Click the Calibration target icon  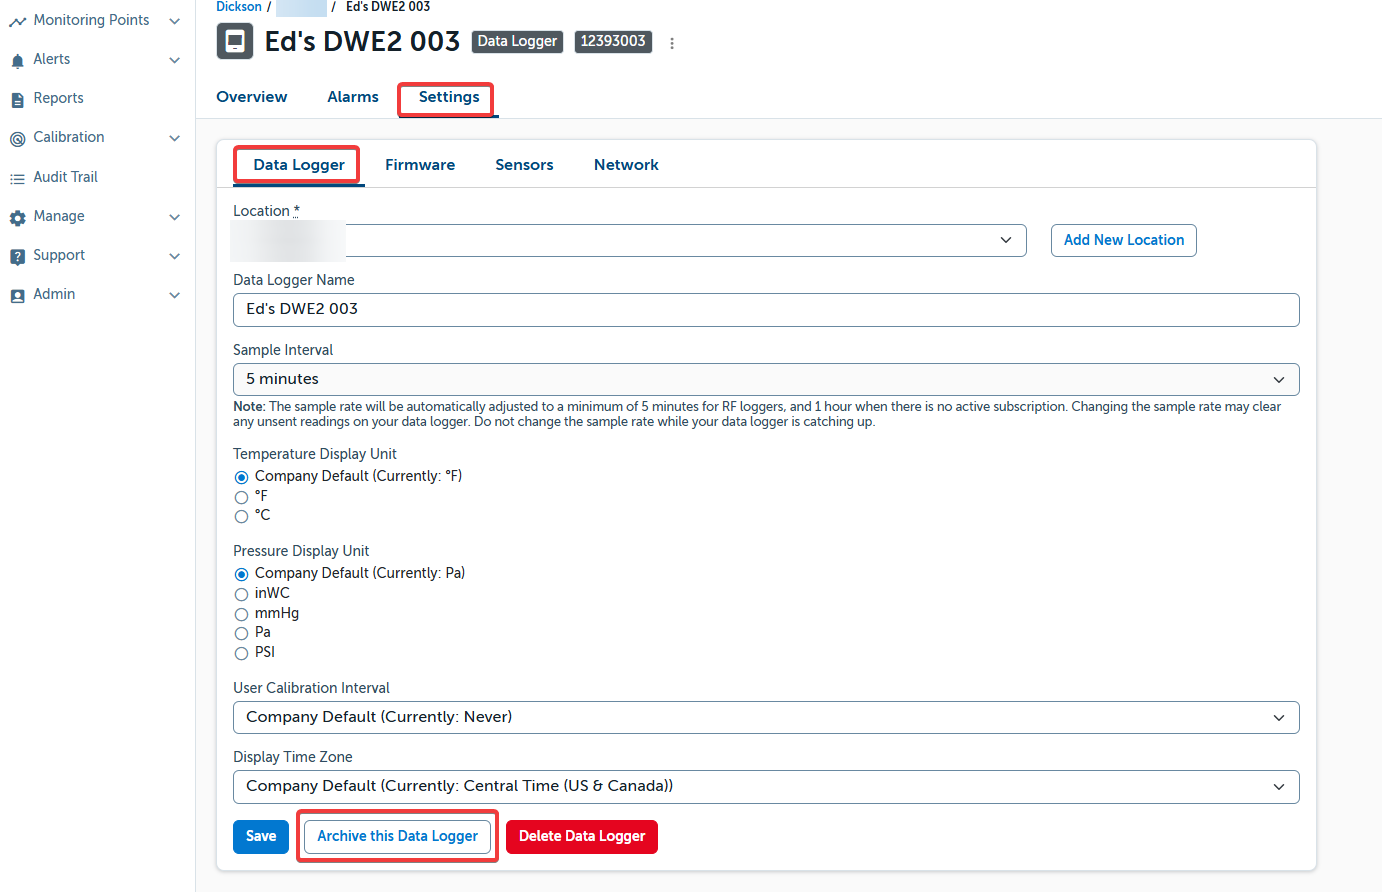point(17,139)
